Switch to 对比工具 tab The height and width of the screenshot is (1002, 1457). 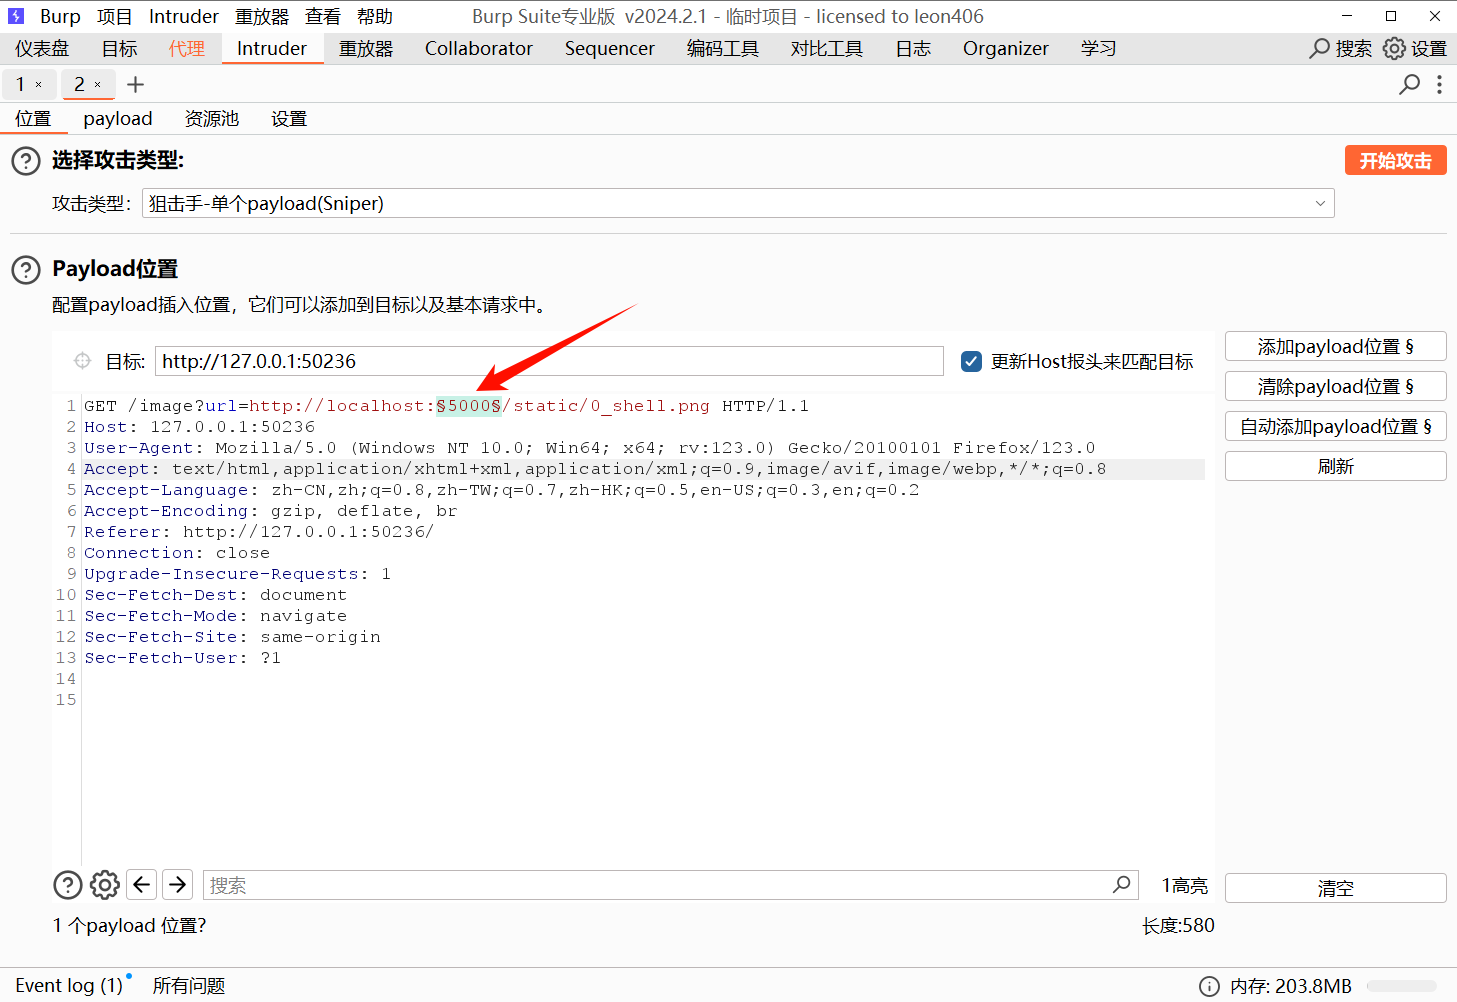[827, 48]
